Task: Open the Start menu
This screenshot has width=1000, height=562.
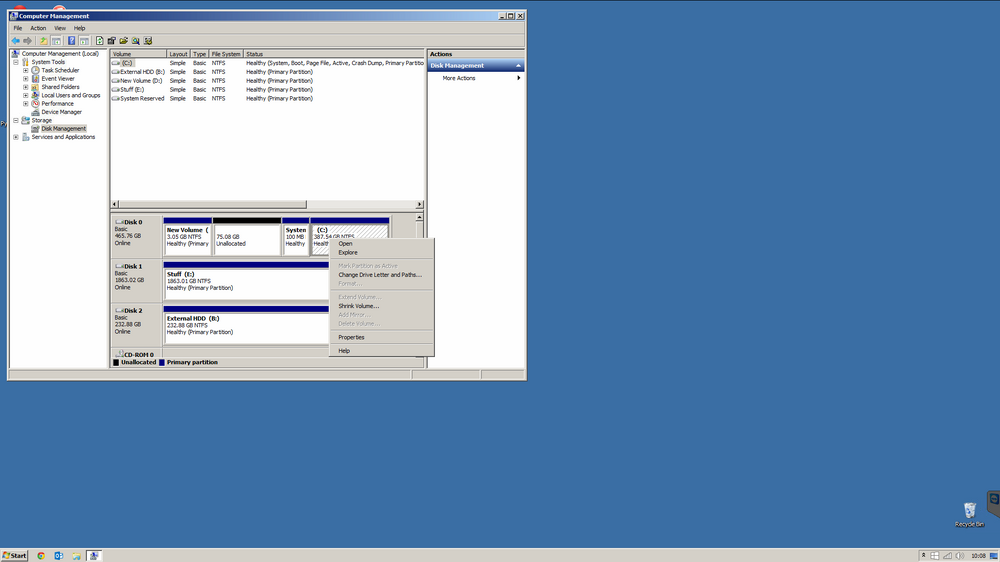Action: (14, 556)
